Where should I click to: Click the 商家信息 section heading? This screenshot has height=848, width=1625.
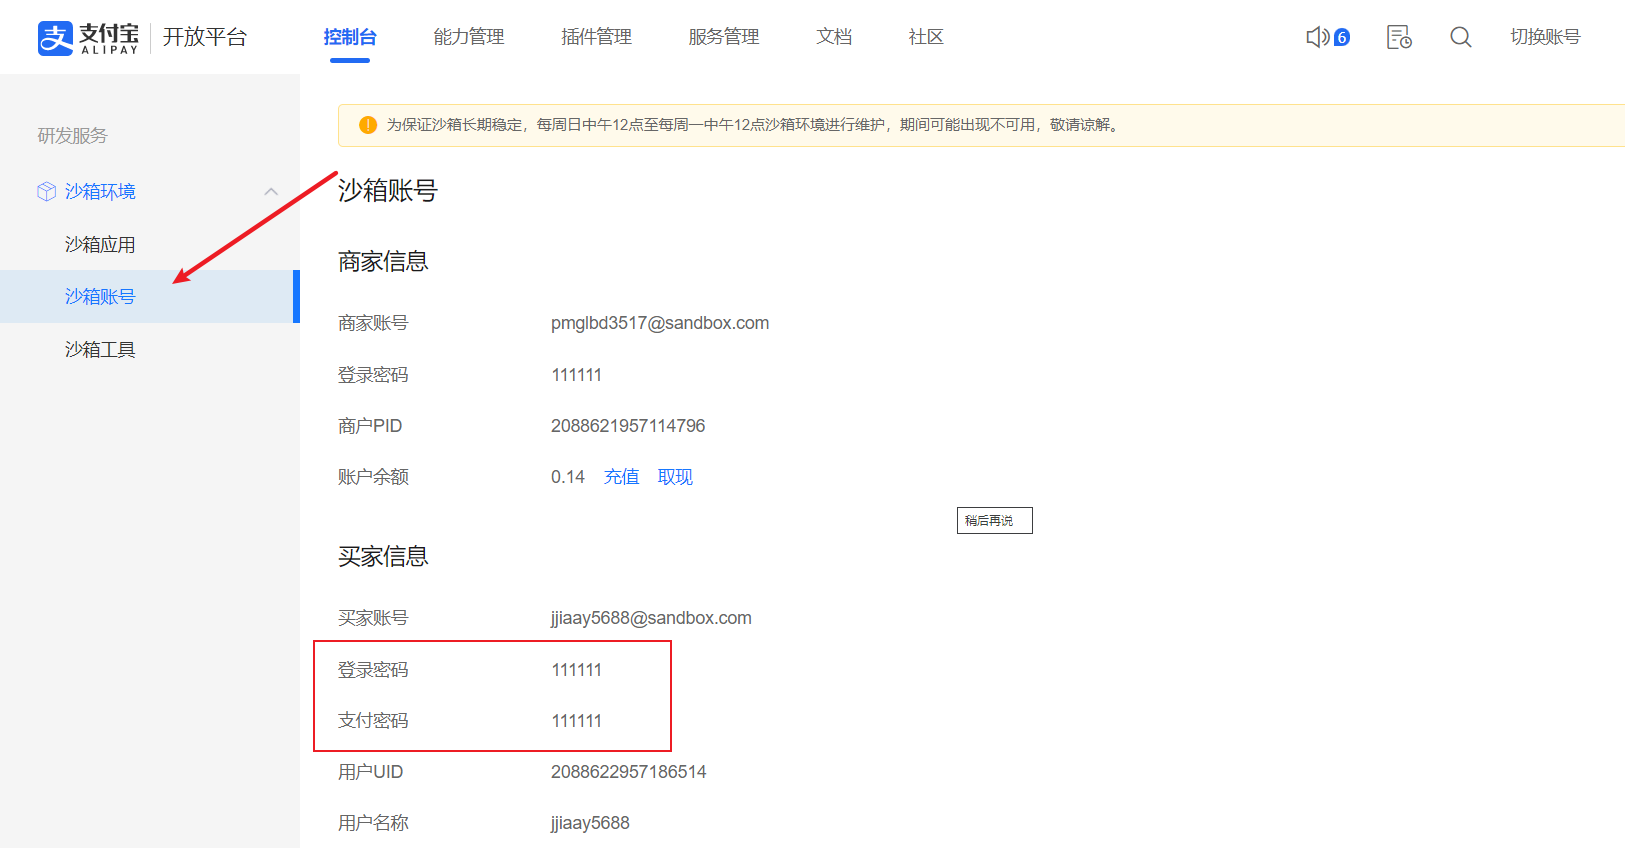(x=383, y=261)
